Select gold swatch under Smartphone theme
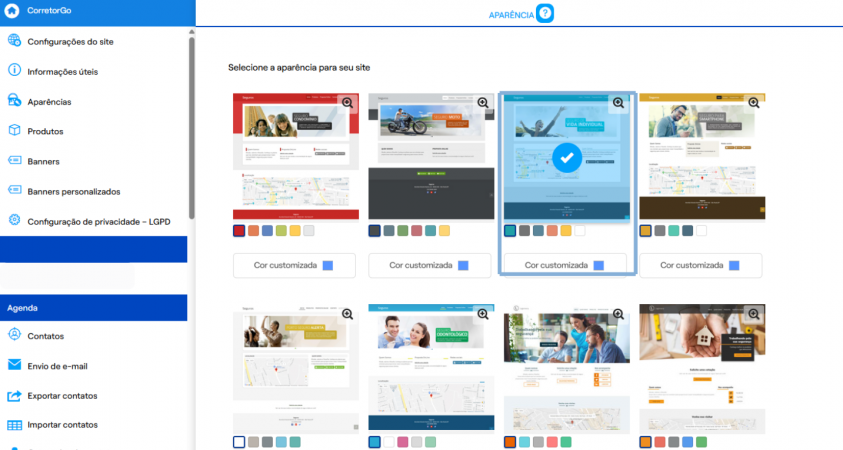843x450 pixels. coord(646,231)
